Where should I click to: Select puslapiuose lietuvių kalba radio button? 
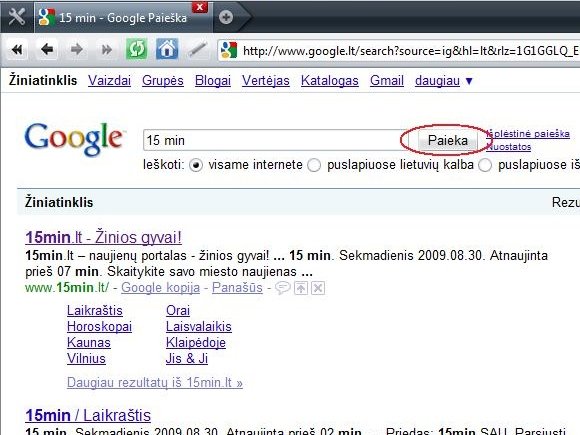click(x=314, y=165)
